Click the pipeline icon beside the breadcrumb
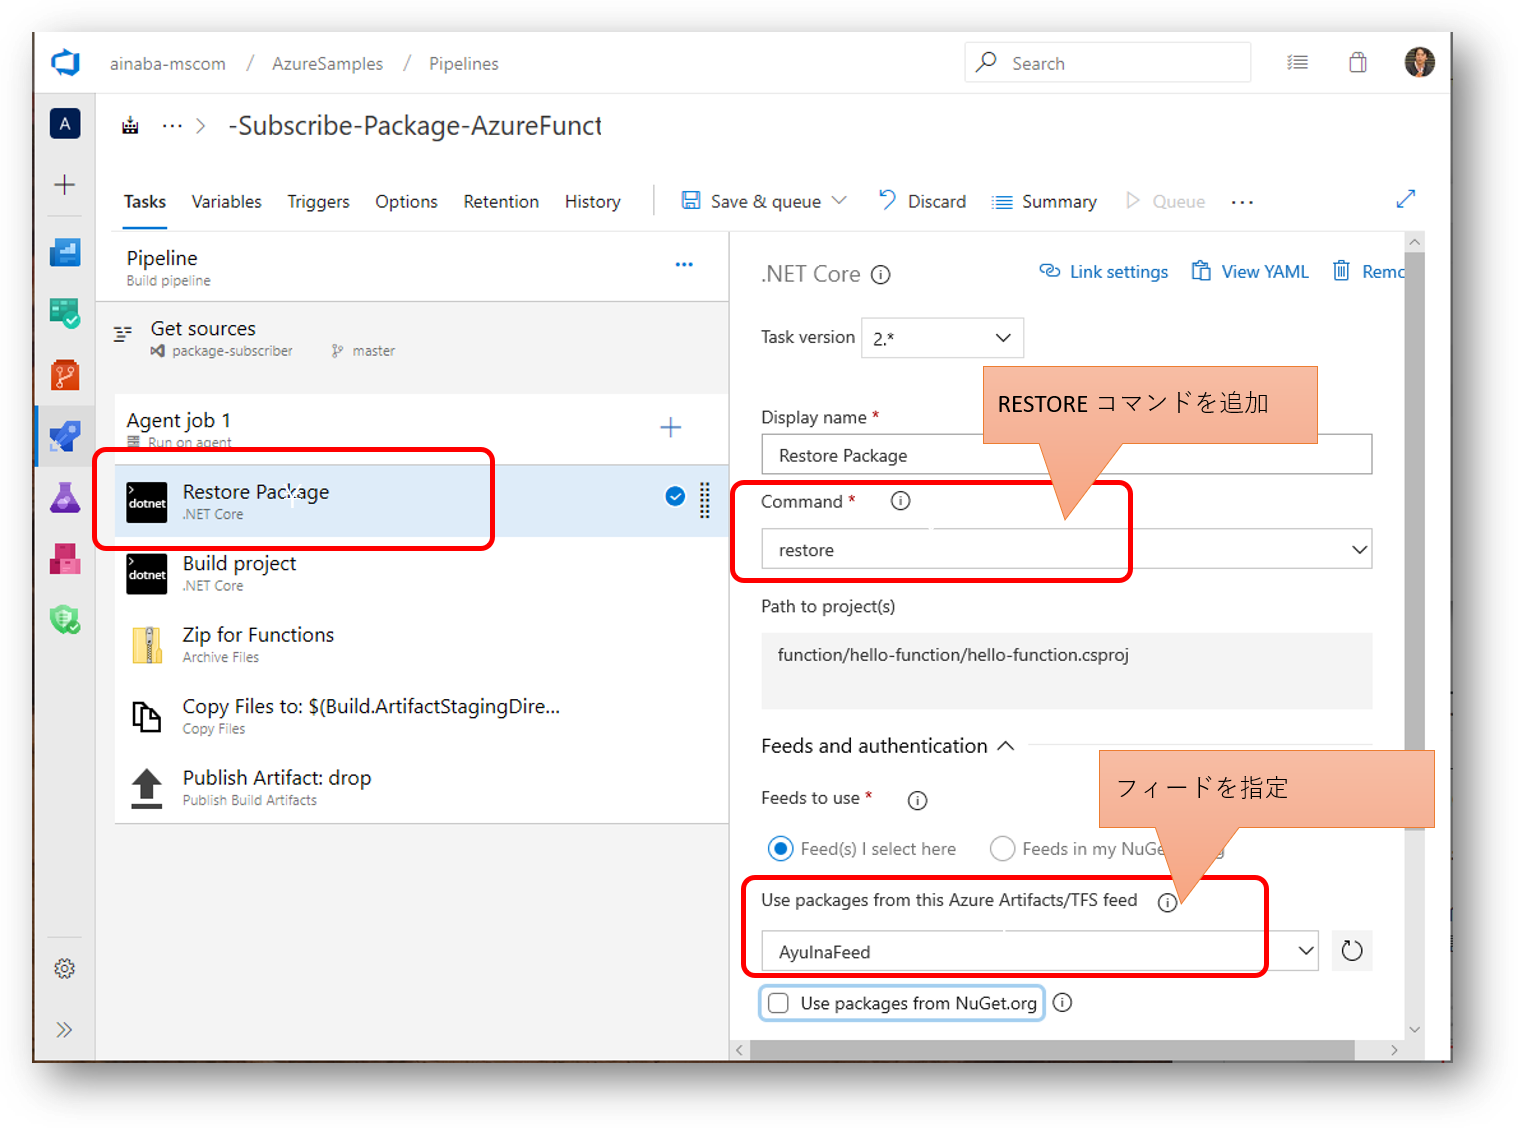1518x1128 pixels. point(130,126)
